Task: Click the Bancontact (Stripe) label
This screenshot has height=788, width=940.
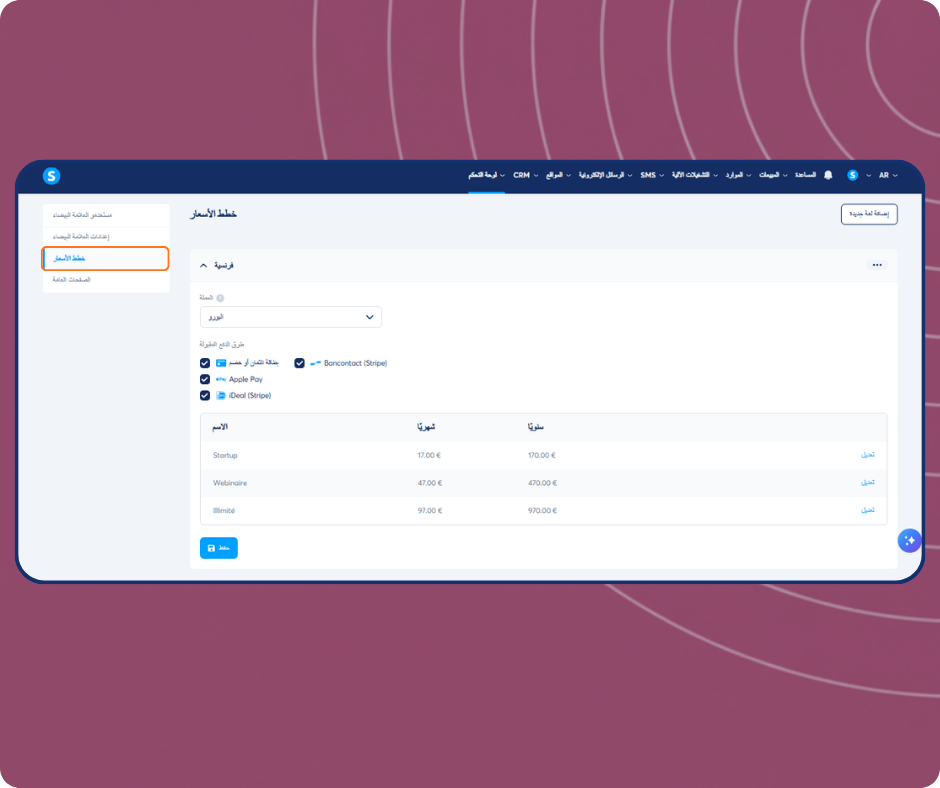Action: click(355, 363)
